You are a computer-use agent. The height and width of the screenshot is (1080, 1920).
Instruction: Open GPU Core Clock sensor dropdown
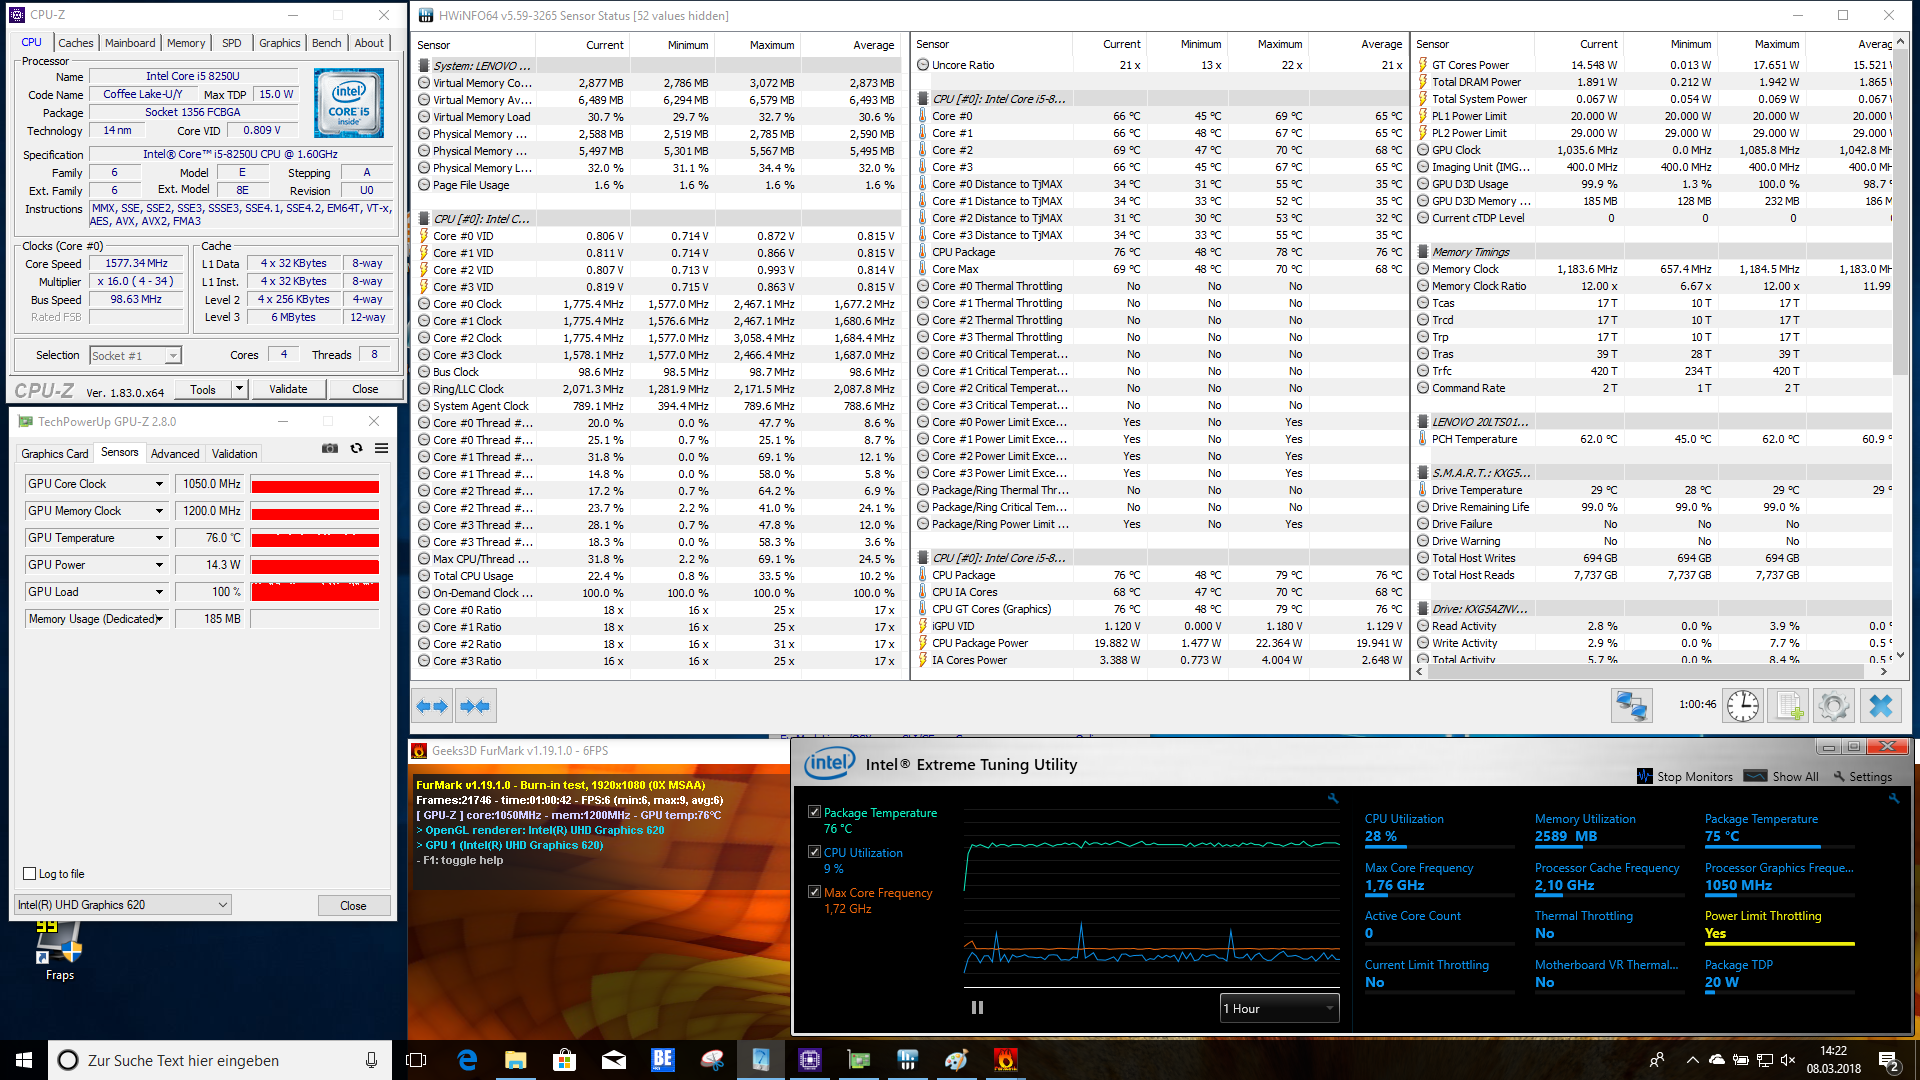click(x=159, y=484)
